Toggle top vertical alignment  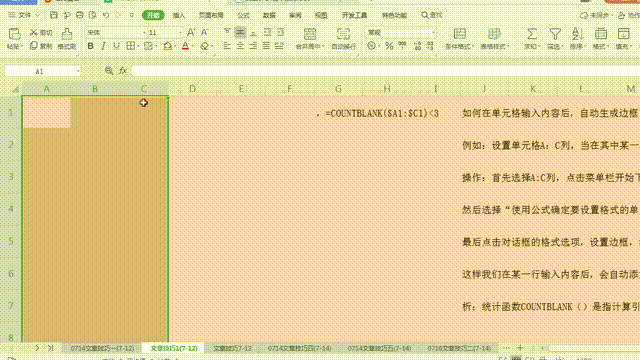click(x=227, y=32)
